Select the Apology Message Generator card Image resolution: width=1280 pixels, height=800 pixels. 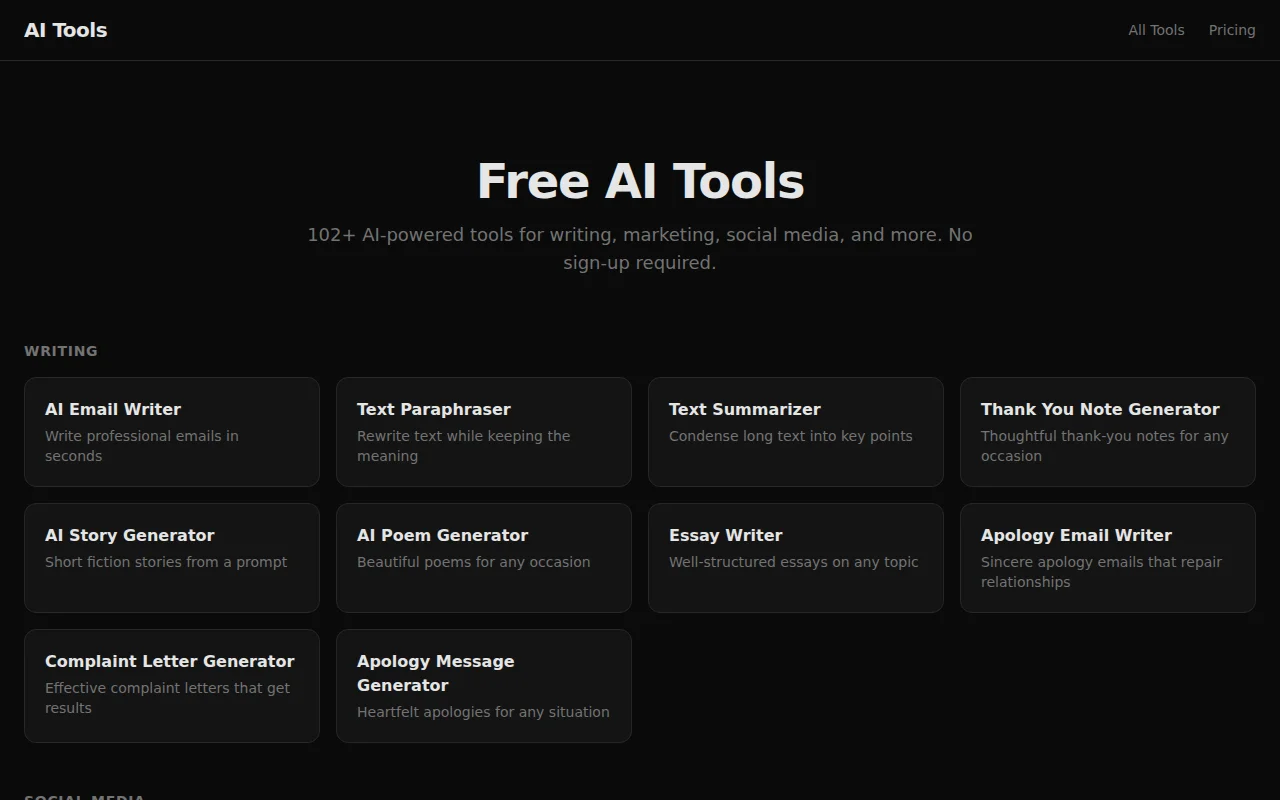click(x=484, y=686)
